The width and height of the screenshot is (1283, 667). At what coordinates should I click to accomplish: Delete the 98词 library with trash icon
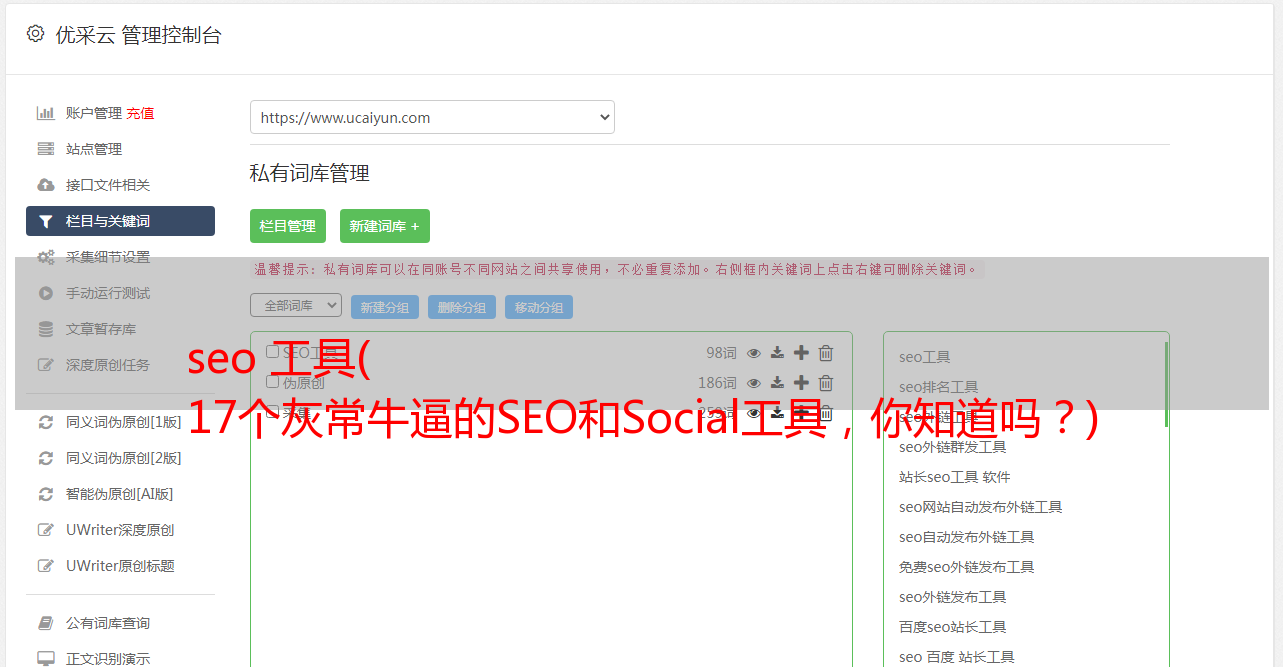point(826,353)
